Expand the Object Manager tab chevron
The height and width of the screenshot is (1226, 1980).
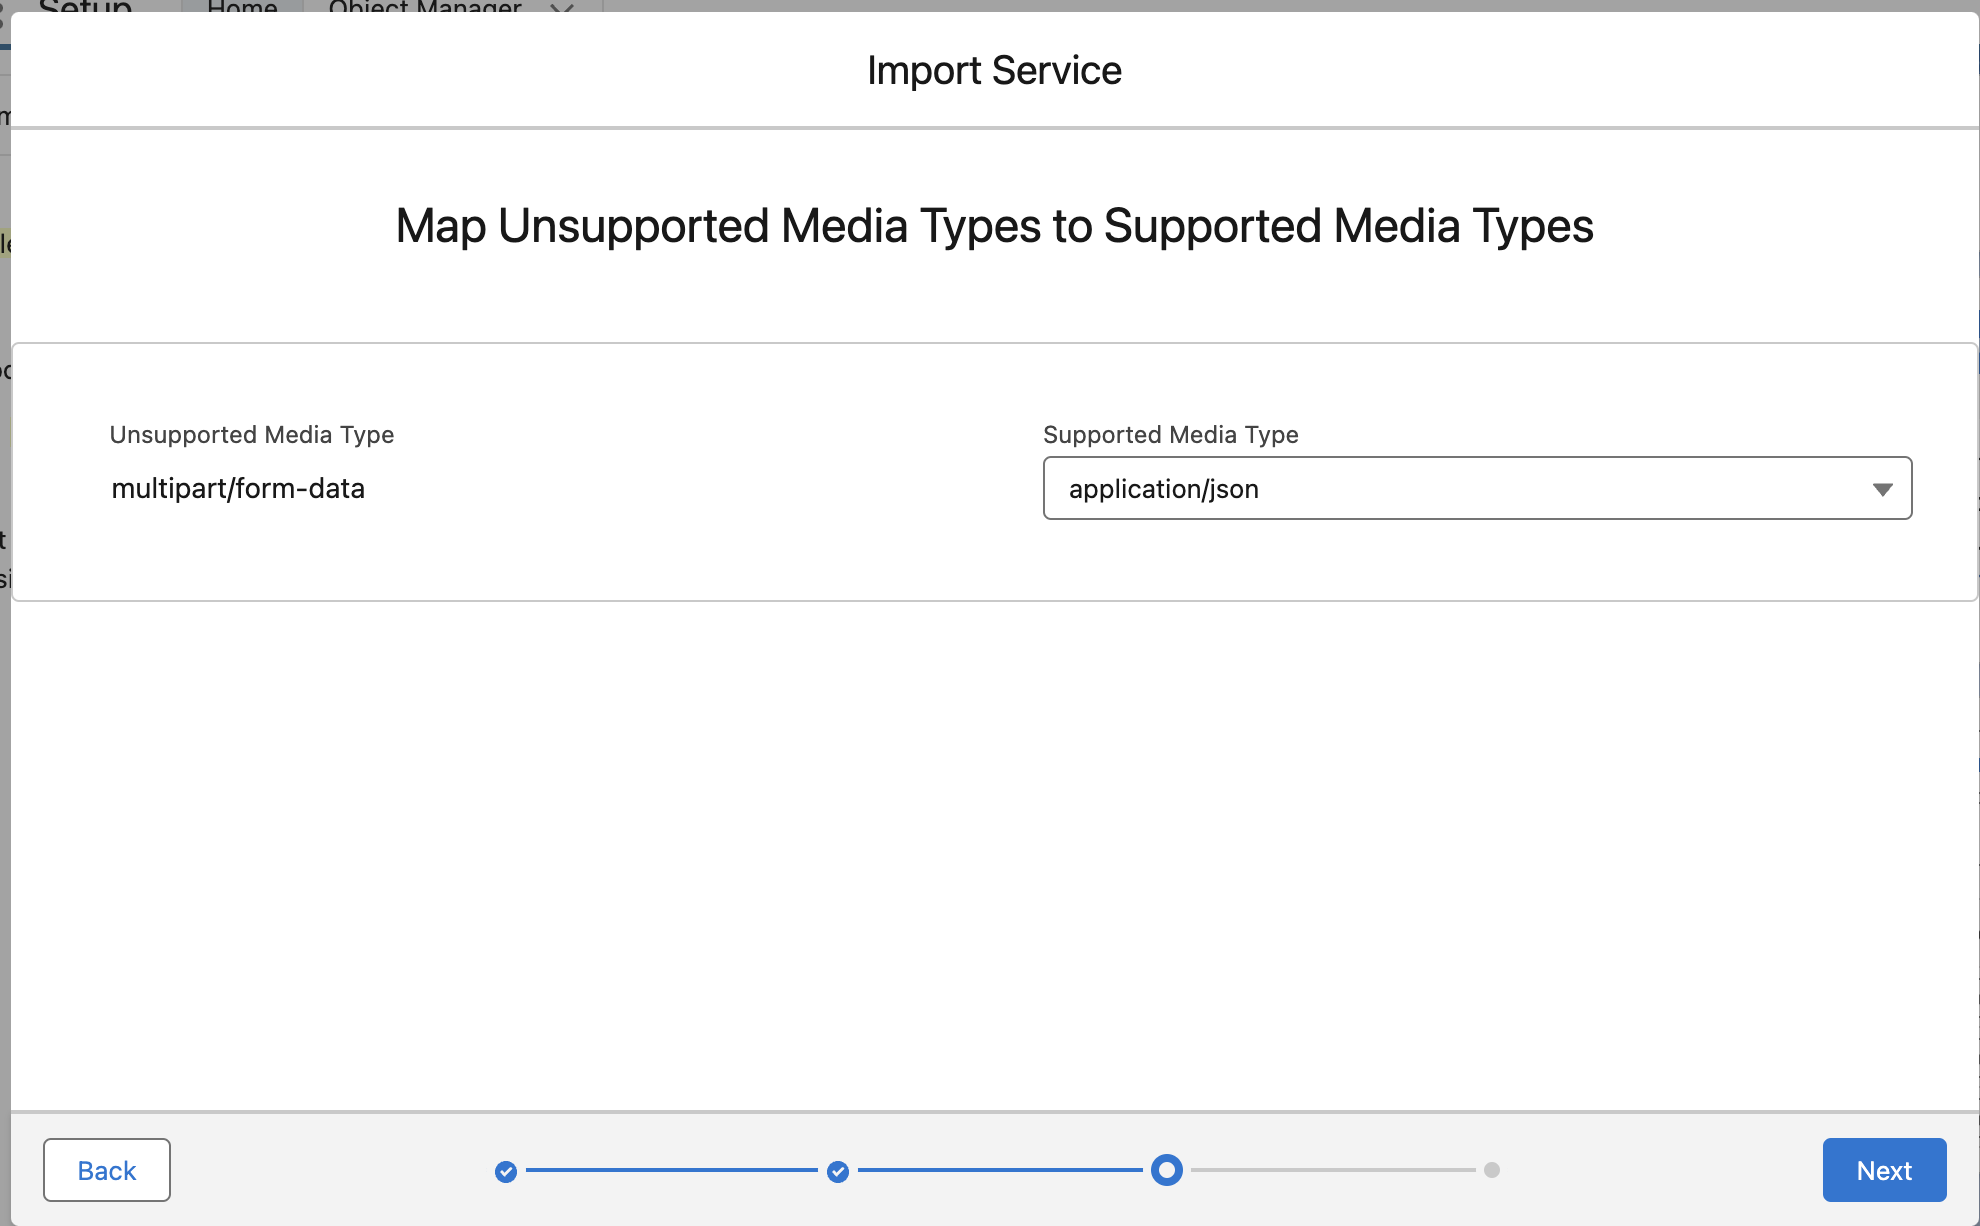(x=562, y=7)
